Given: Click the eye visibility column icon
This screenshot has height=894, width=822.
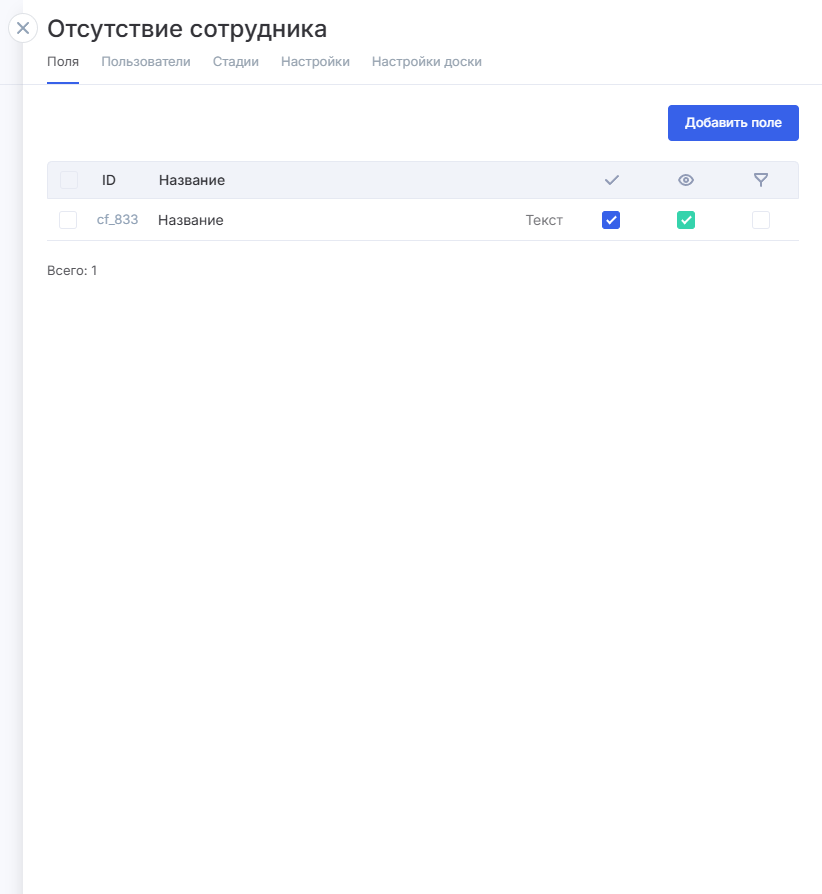Looking at the screenshot, I should 686,180.
